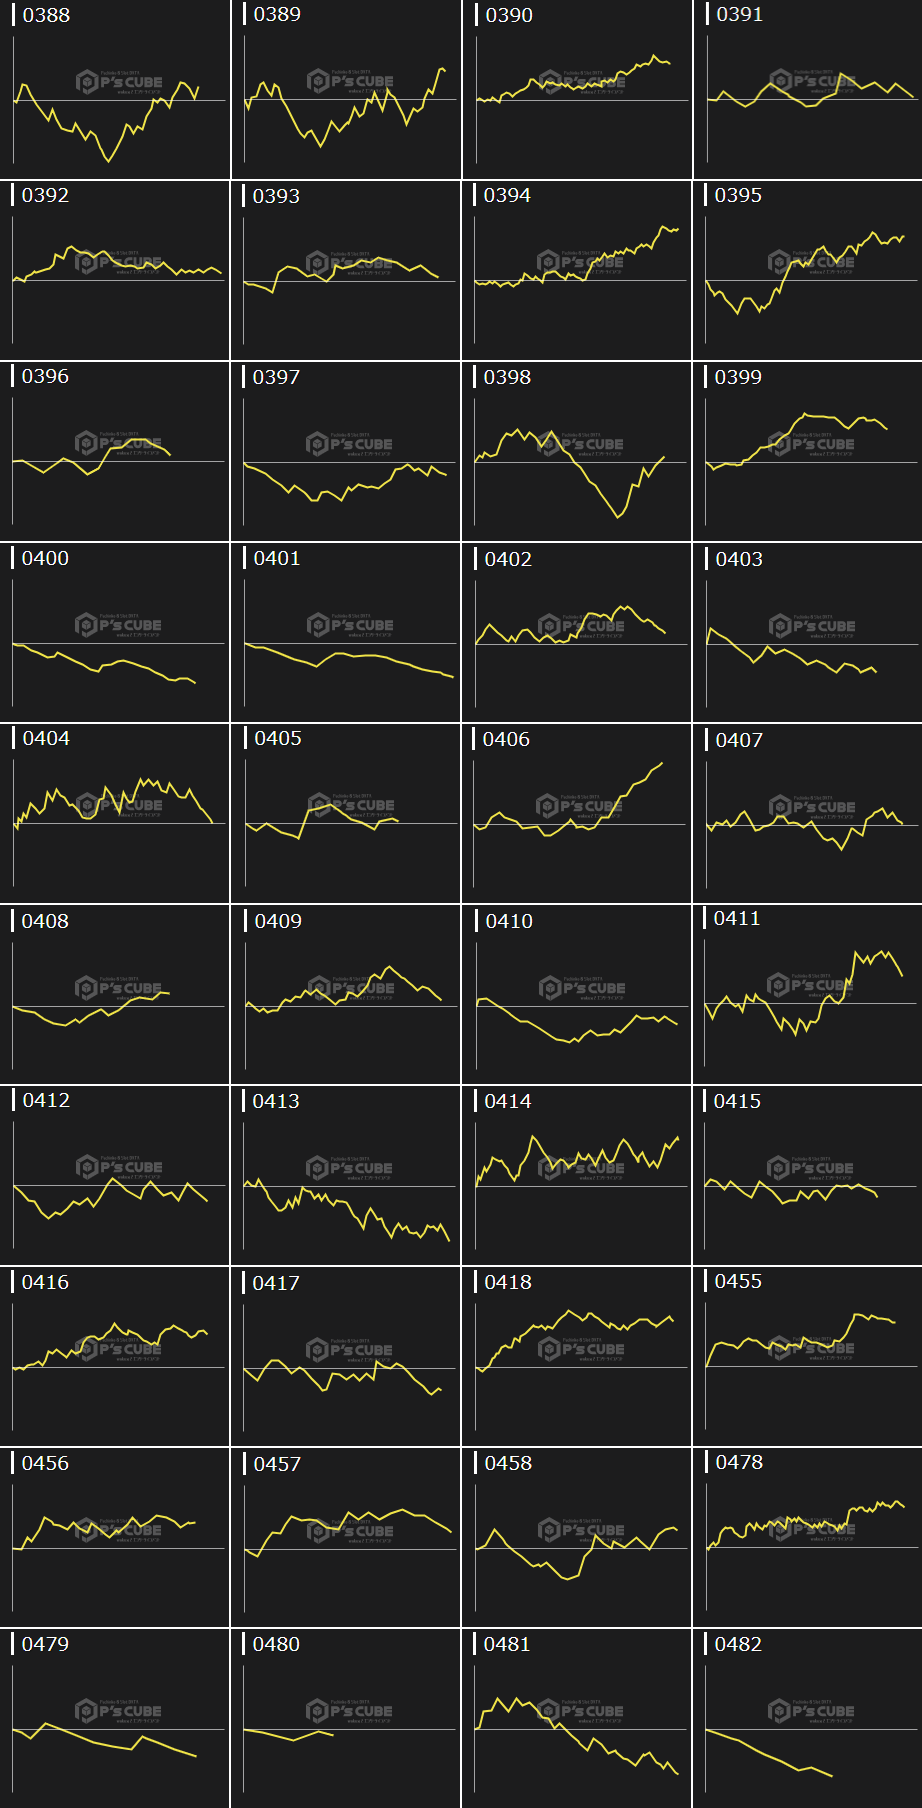Viewport: 922px width, 1808px height.
Task: Open the 0414 graph panel
Action: (x=576, y=1176)
